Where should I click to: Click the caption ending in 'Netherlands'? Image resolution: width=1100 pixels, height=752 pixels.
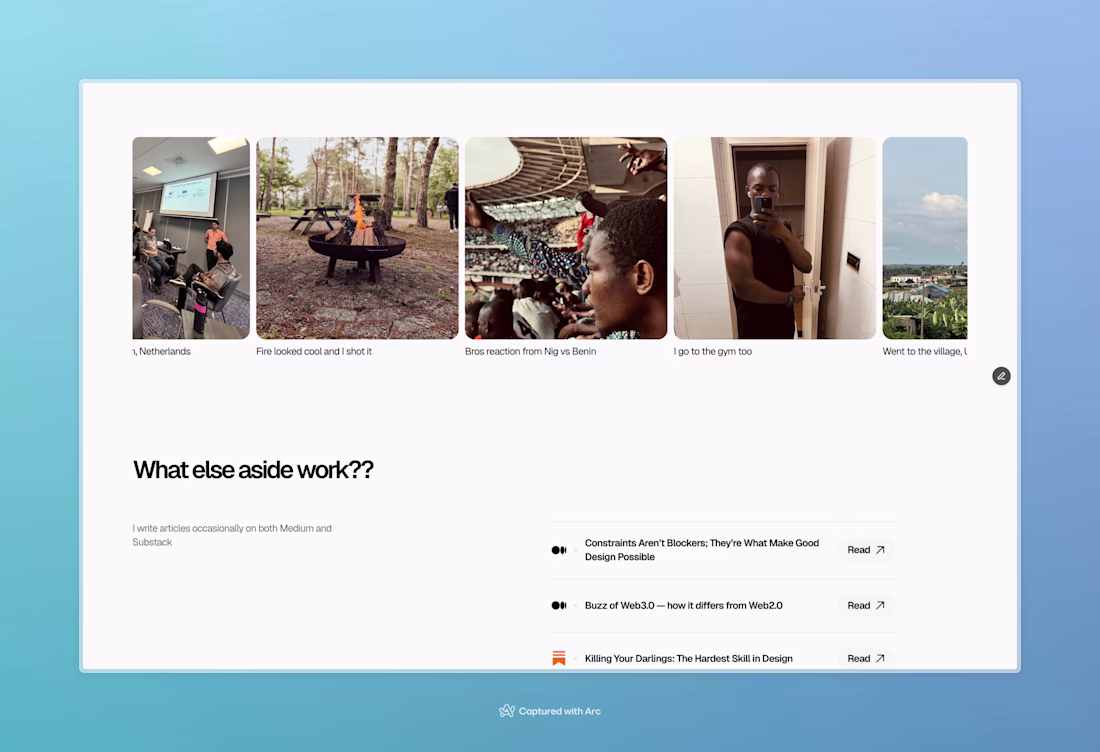click(x=162, y=351)
